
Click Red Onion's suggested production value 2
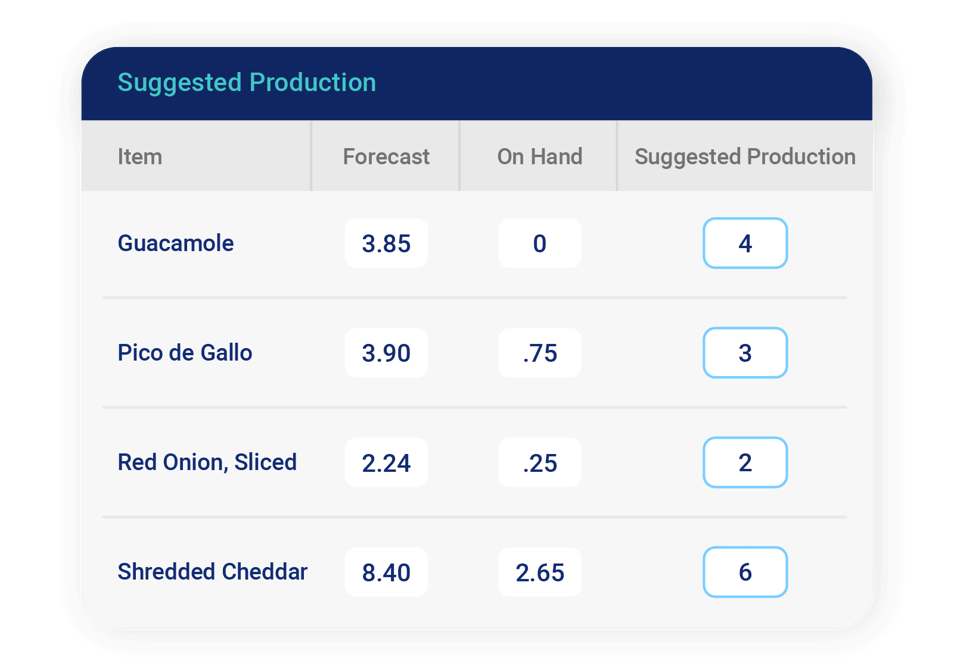tap(745, 462)
